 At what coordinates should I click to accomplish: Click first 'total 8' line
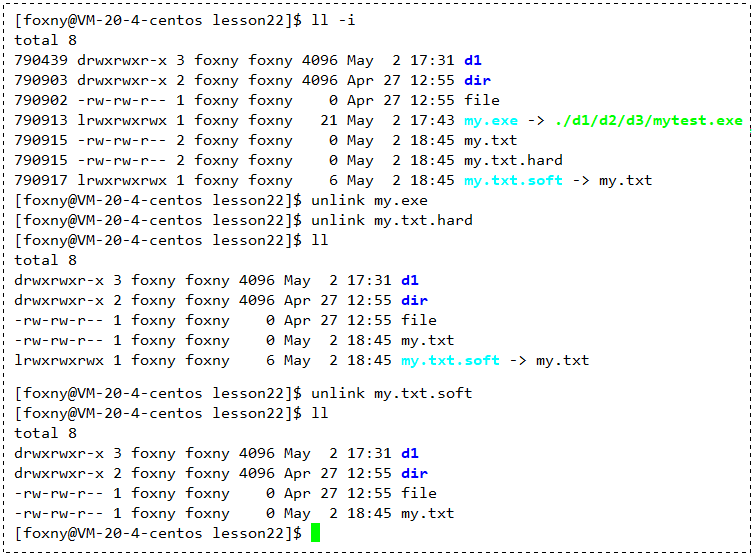click(45, 40)
